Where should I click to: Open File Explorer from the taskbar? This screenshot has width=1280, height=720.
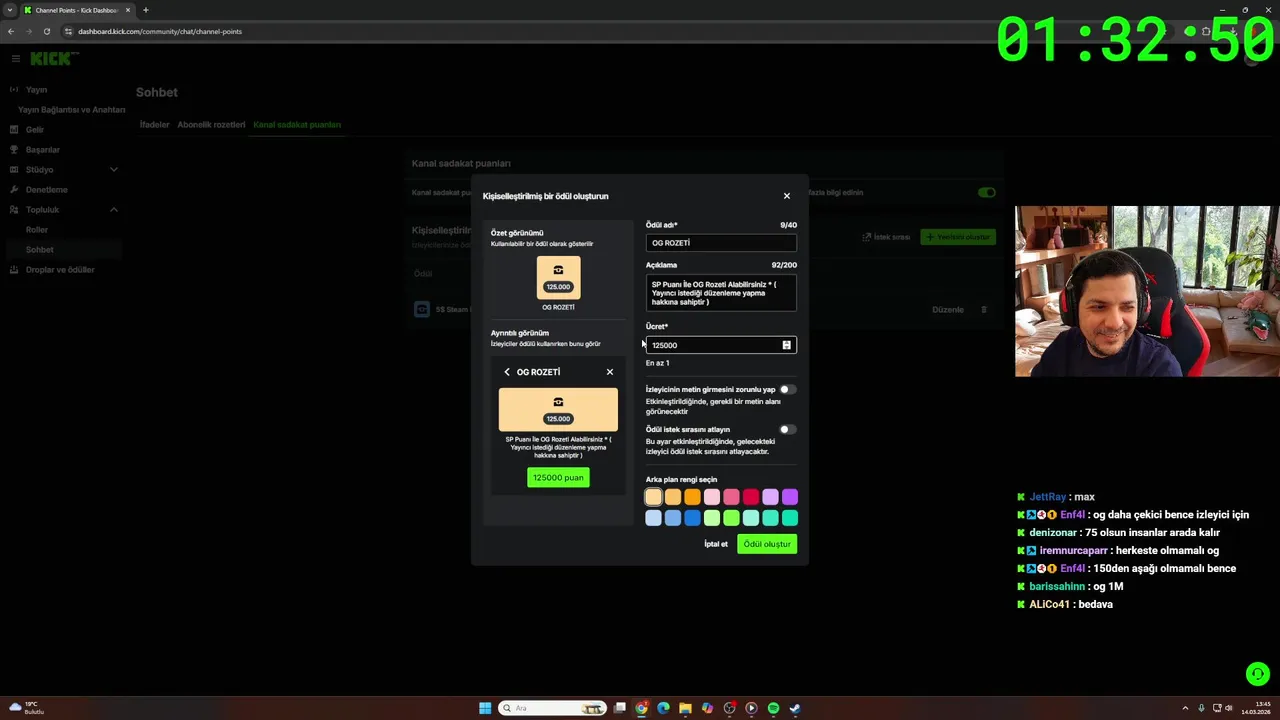pos(685,708)
